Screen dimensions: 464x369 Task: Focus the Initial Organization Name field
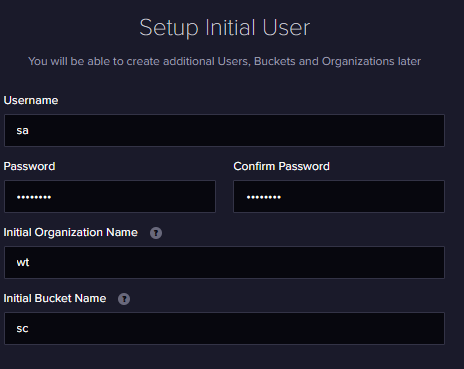[x=224, y=262]
